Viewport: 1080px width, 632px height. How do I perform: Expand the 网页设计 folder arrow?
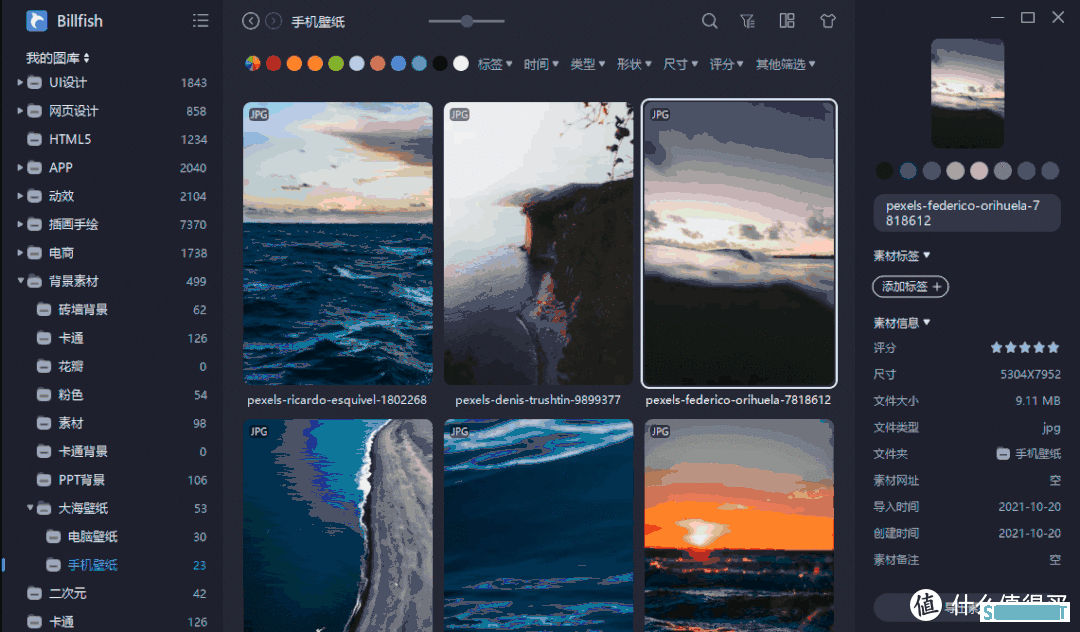[x=20, y=110]
